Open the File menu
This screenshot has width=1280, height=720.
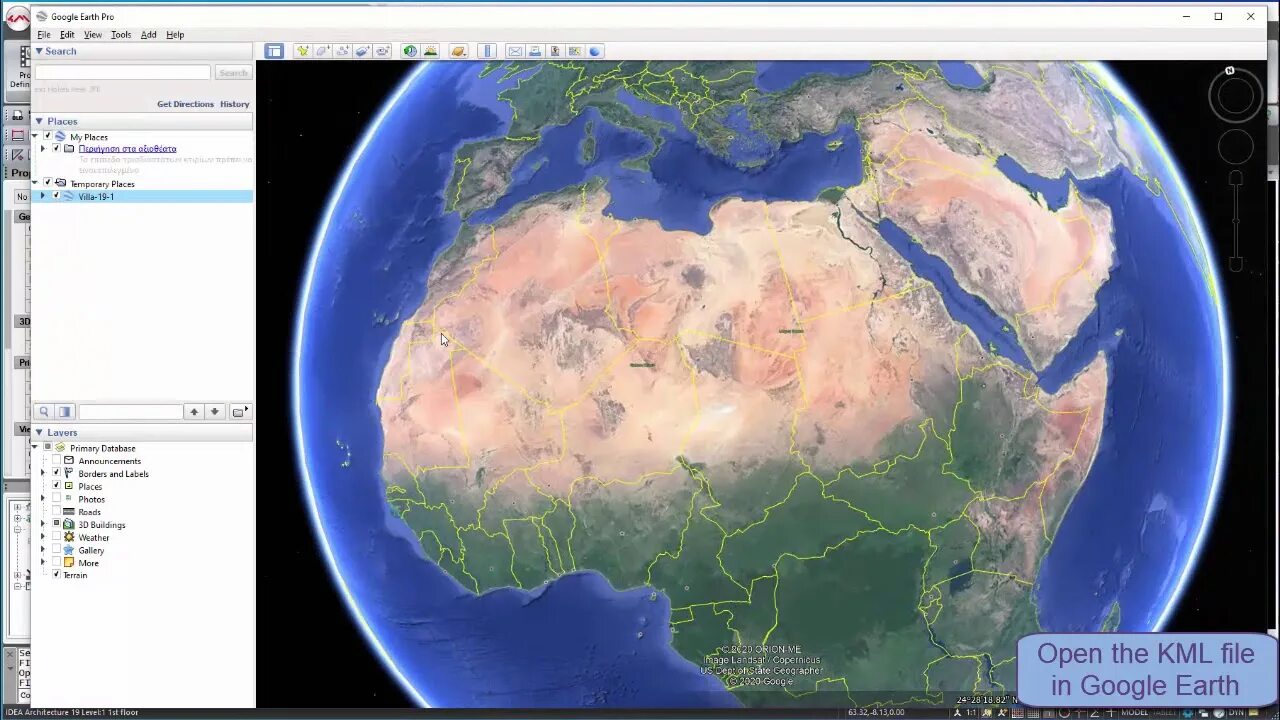pos(44,35)
